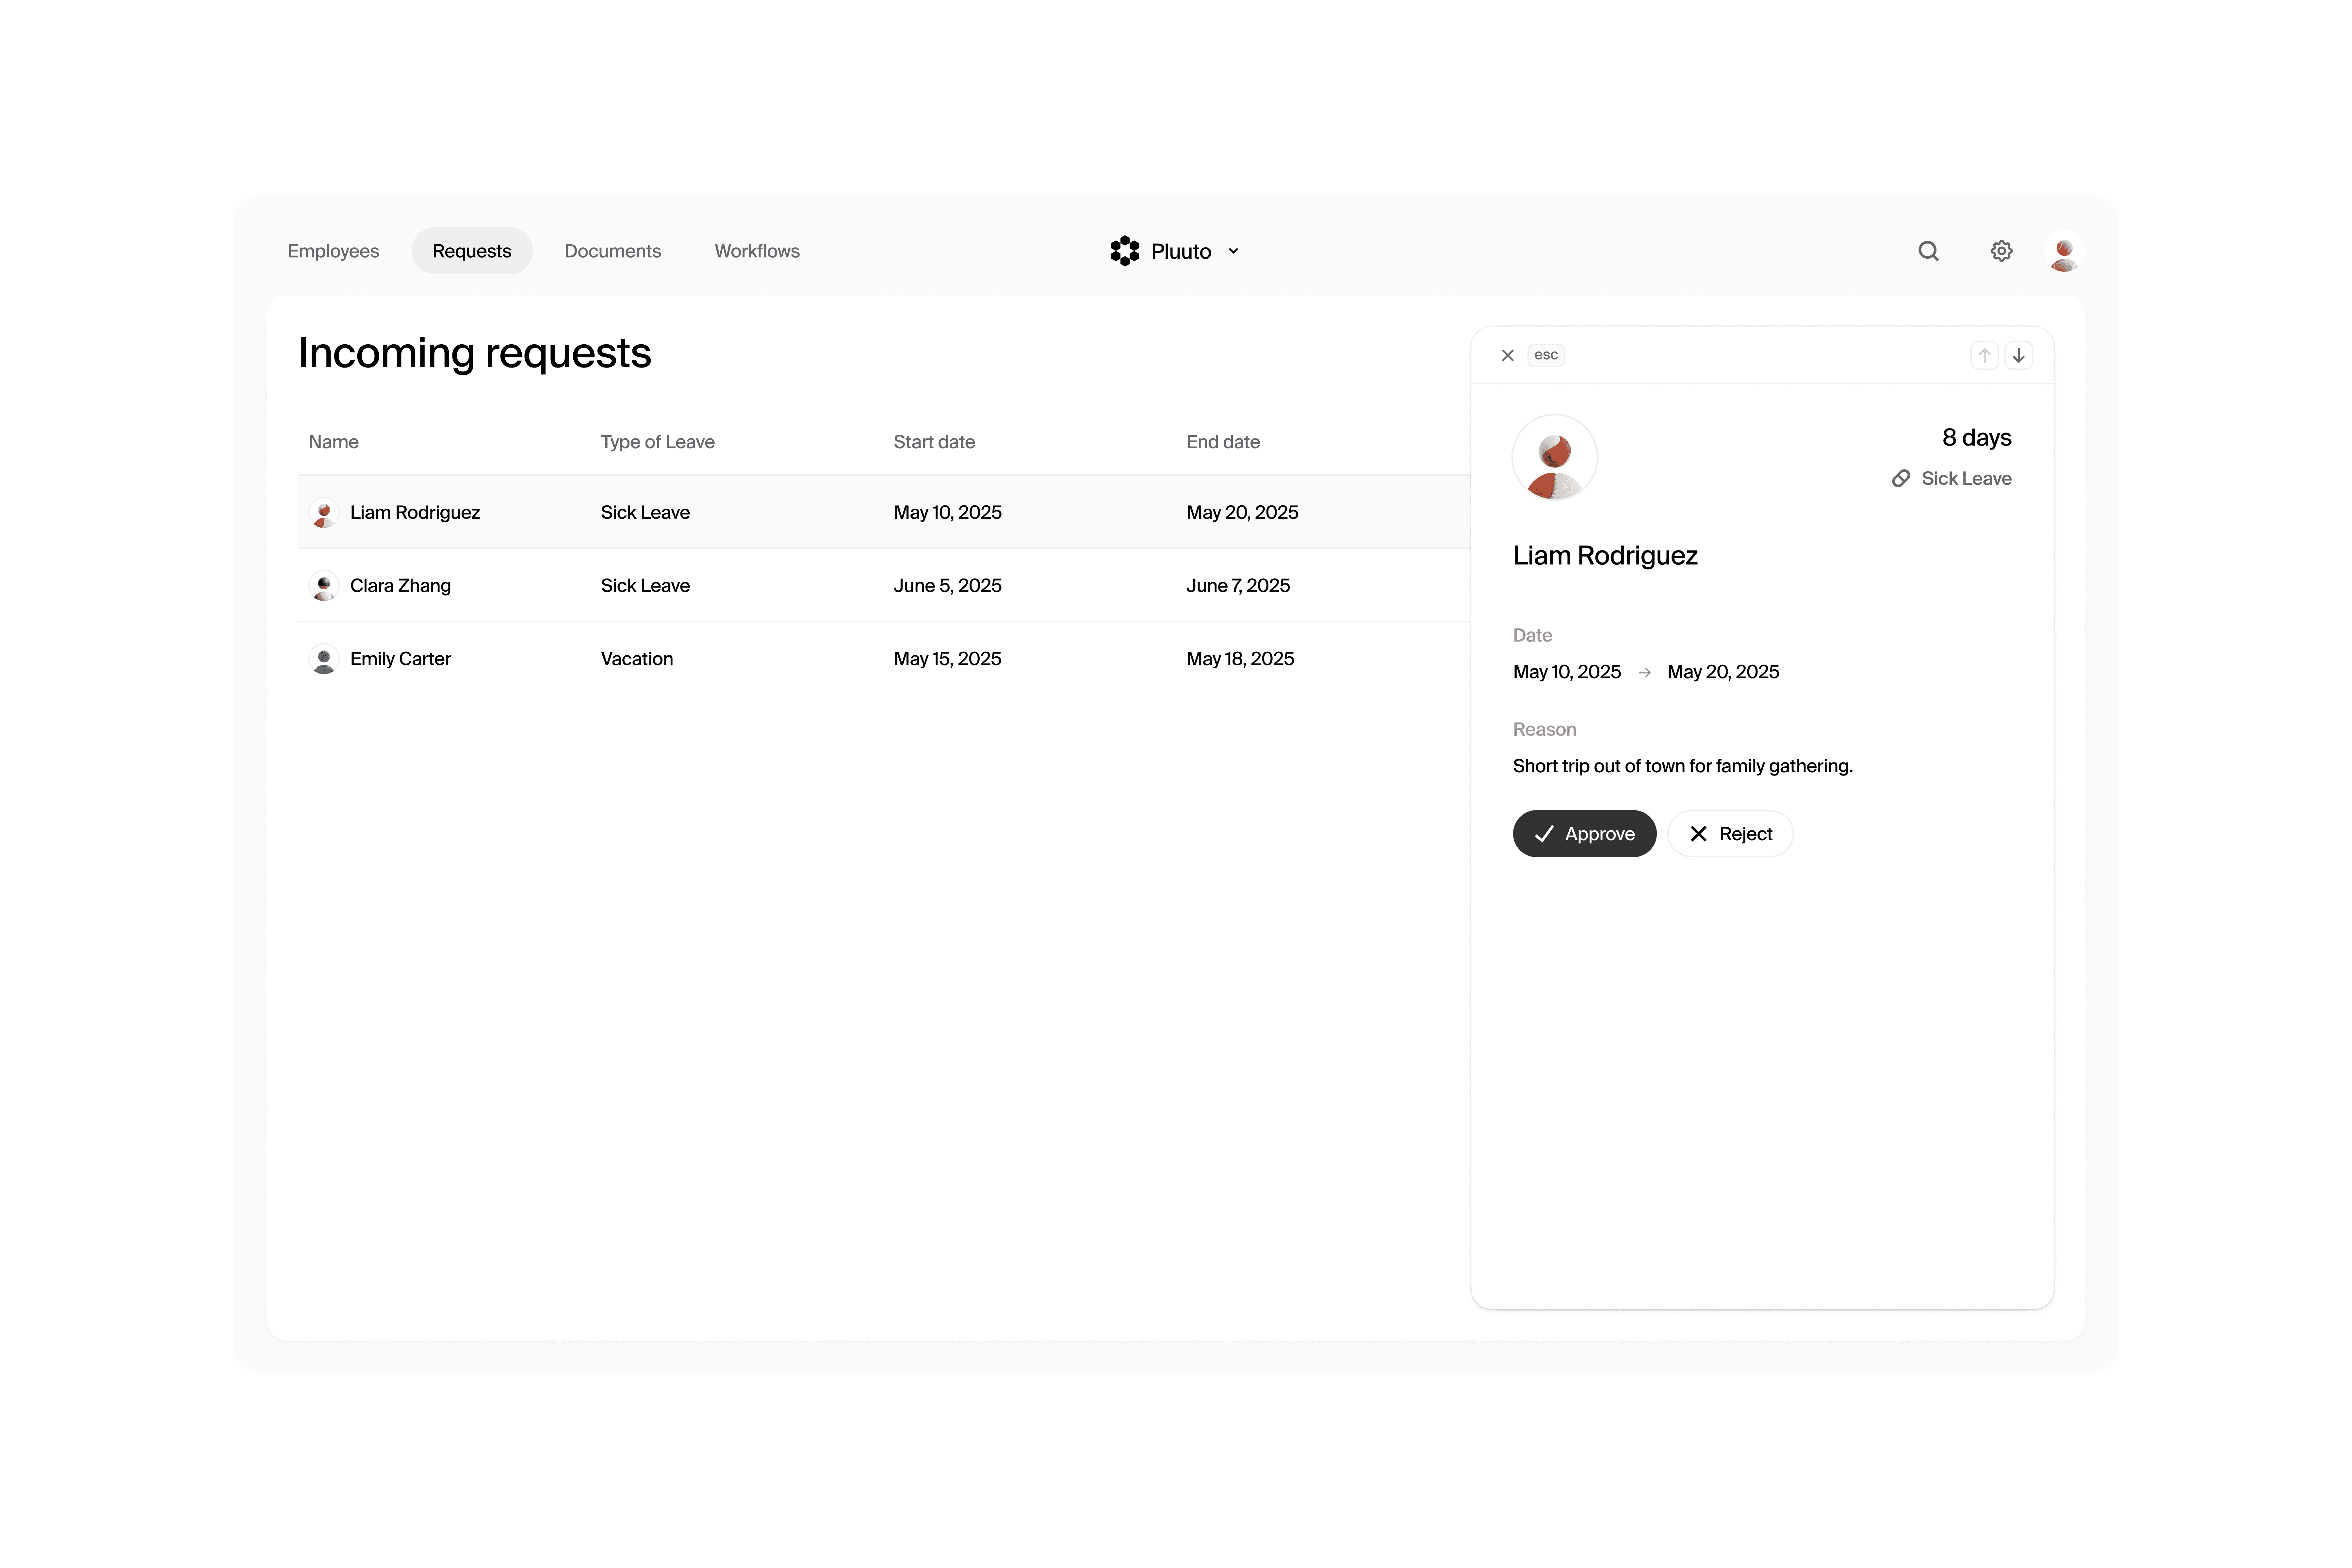The width and height of the screenshot is (2352, 1568).
Task: Open the Documents tab
Action: [x=612, y=251]
